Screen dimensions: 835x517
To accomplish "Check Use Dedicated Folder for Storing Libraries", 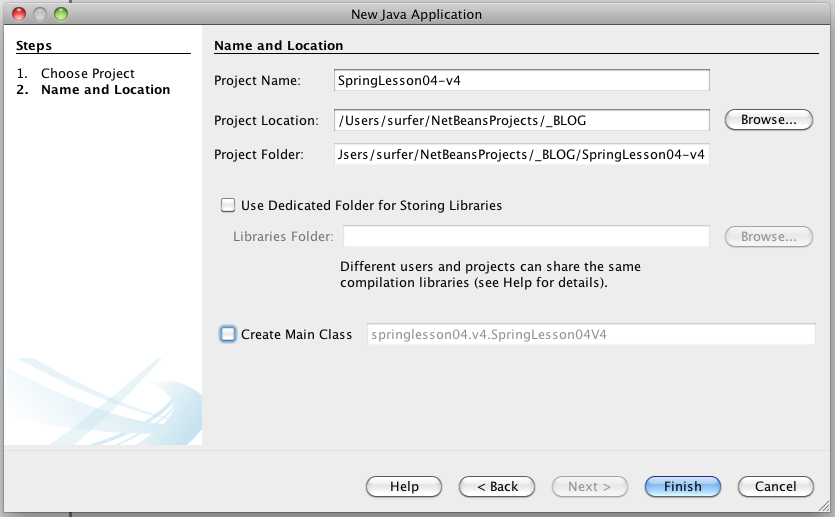I will [x=228, y=205].
